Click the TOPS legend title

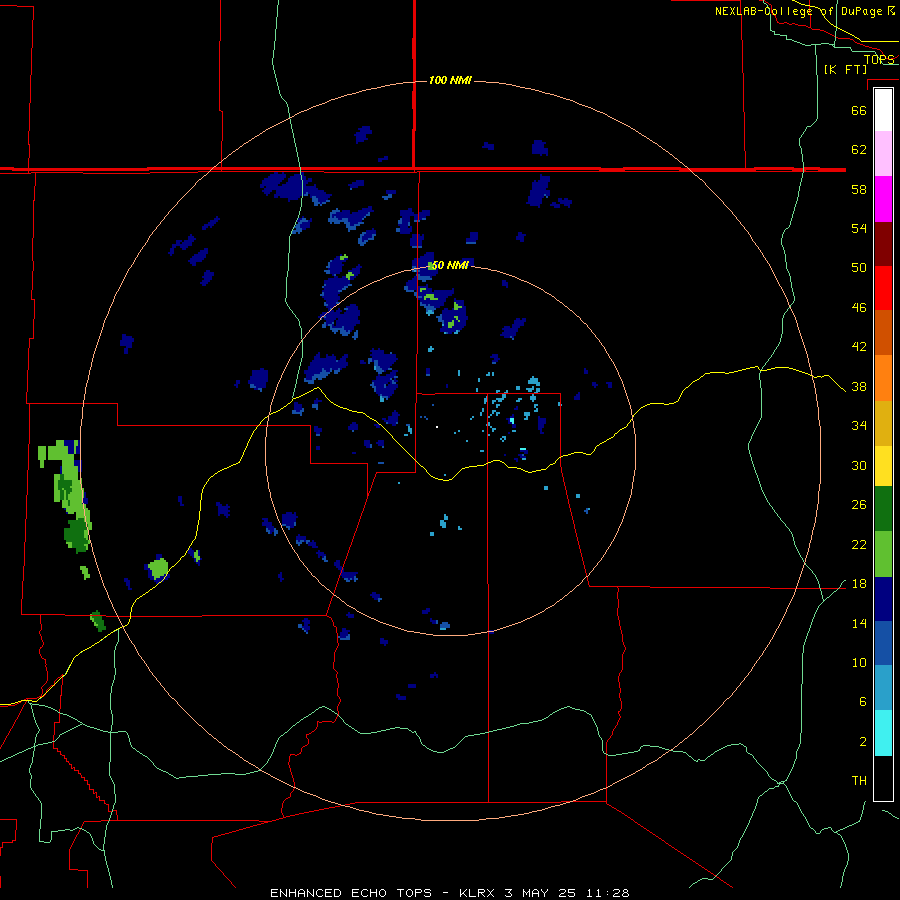coord(879,59)
